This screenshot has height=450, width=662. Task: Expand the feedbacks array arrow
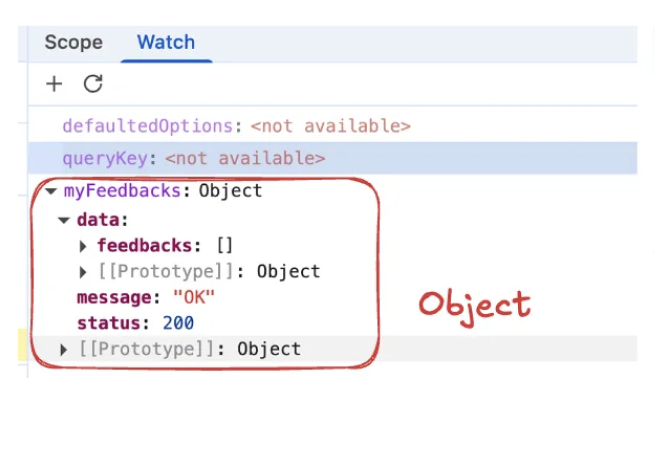click(x=84, y=245)
